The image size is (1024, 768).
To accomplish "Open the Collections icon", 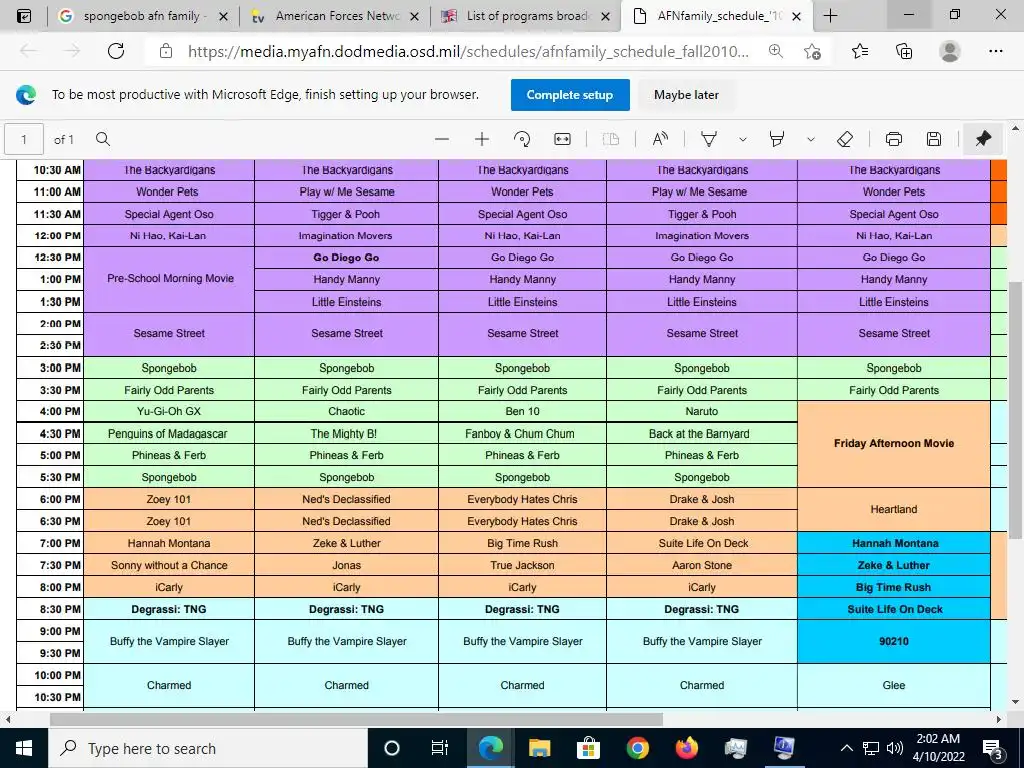I will point(904,51).
